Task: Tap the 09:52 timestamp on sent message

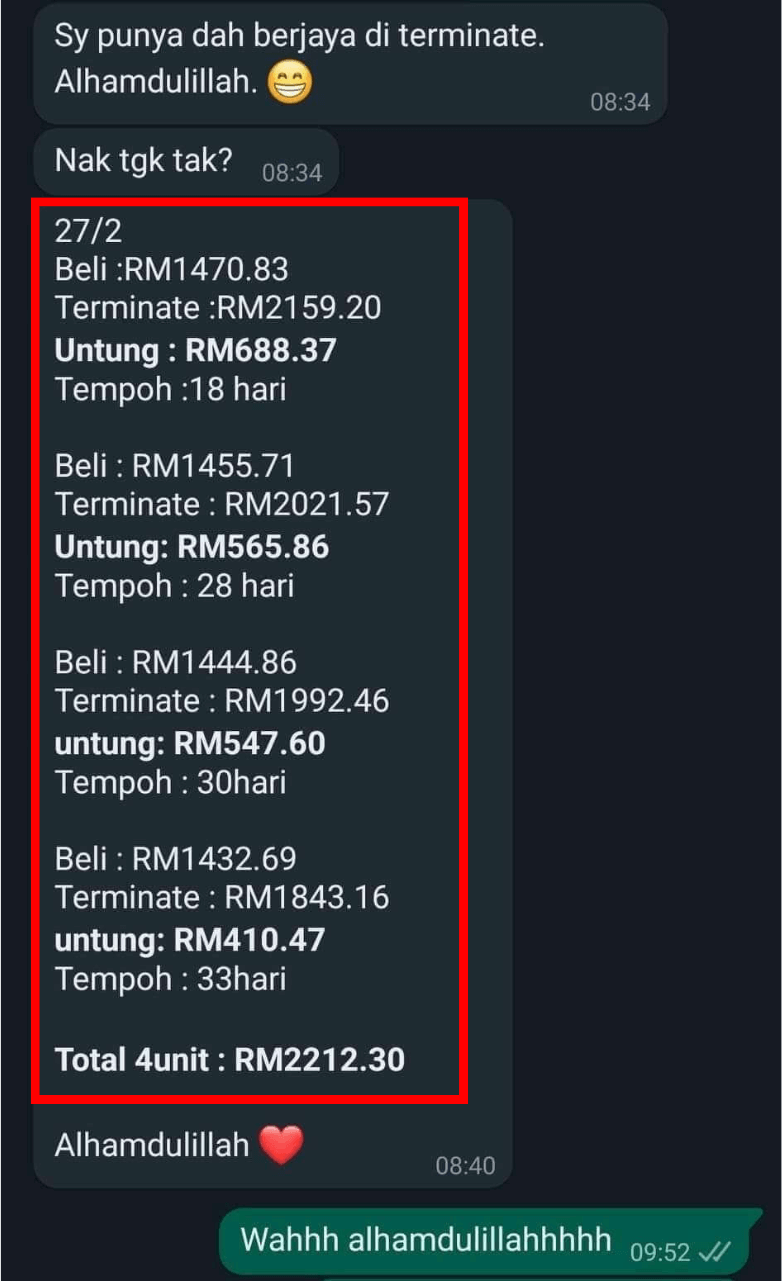Action: pos(660,1252)
